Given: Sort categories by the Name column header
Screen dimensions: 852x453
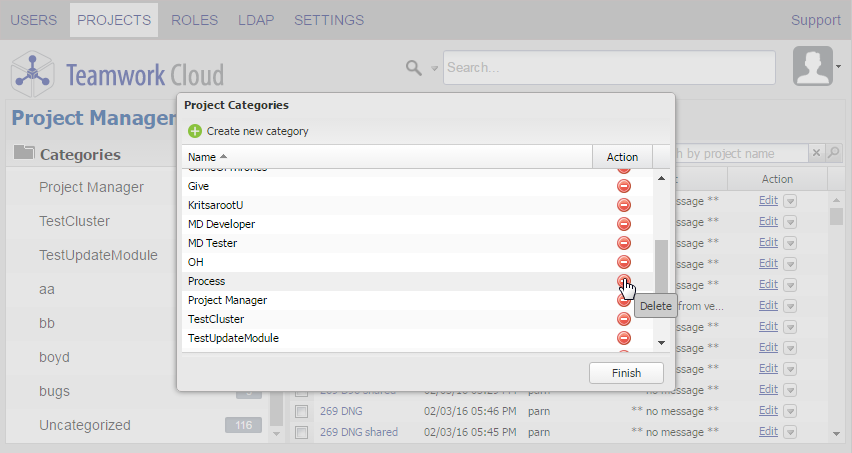Looking at the screenshot, I should pos(207,157).
